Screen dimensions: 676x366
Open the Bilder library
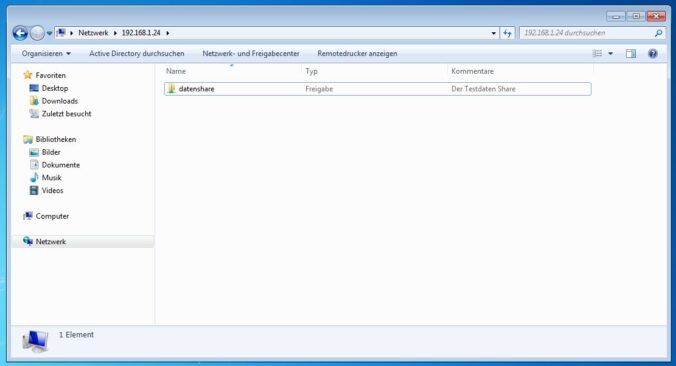[51, 152]
